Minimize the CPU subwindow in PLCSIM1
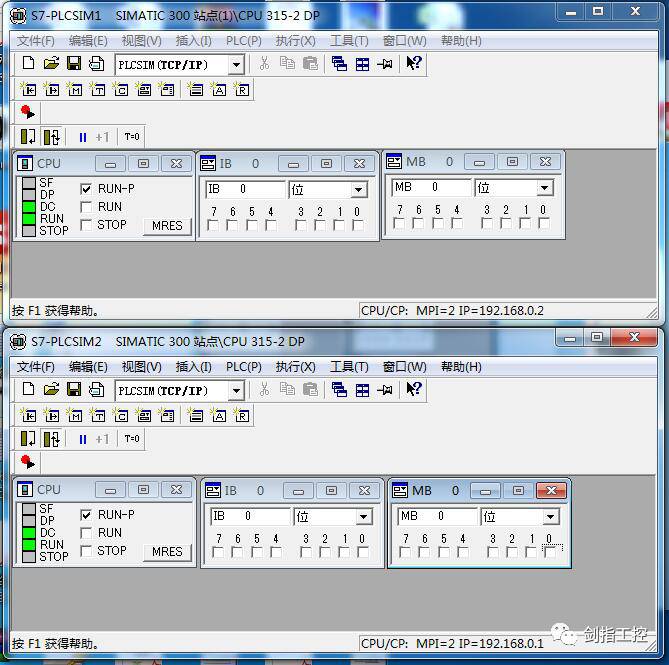The image size is (669, 665). coord(111,164)
